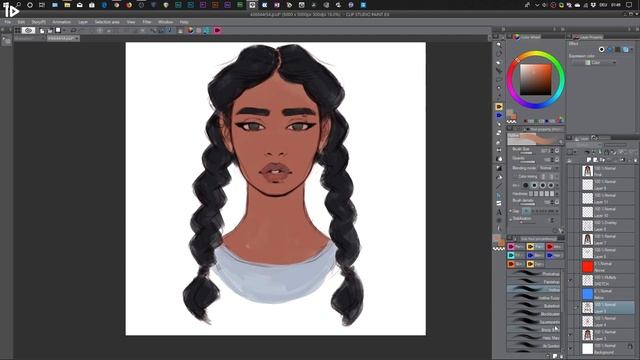Click the Save icon in command bar

click(58, 30)
